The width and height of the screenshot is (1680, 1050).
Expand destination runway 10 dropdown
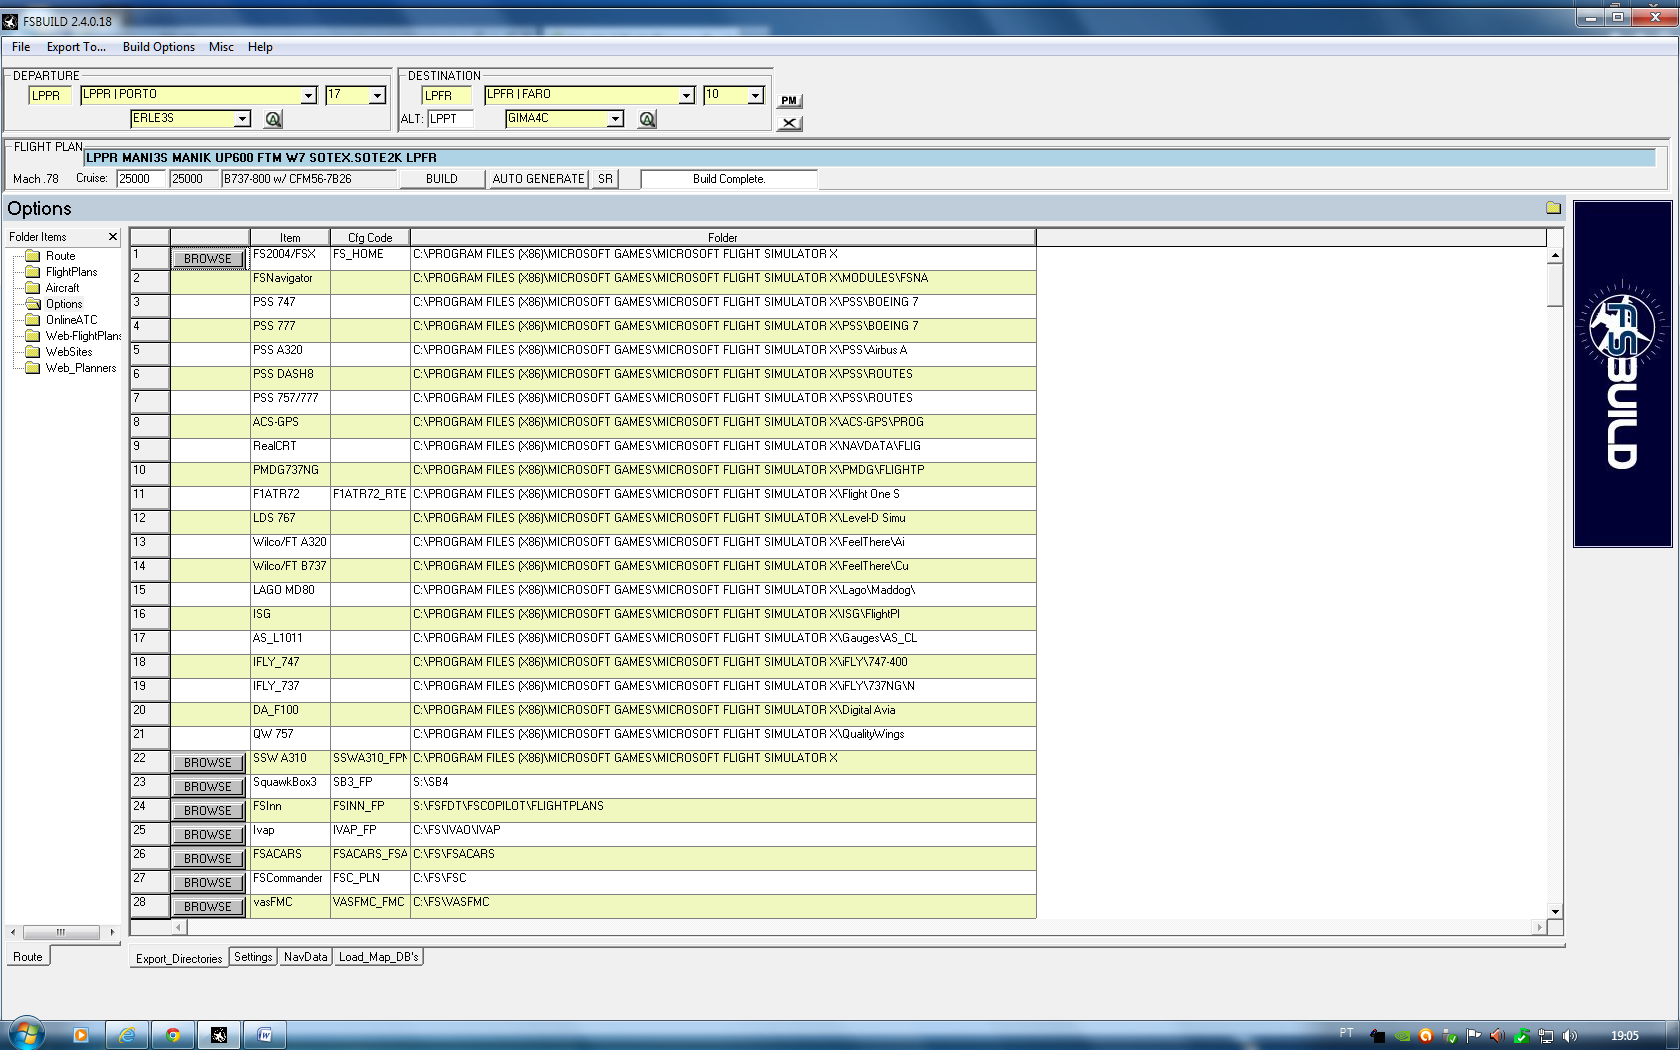(755, 95)
